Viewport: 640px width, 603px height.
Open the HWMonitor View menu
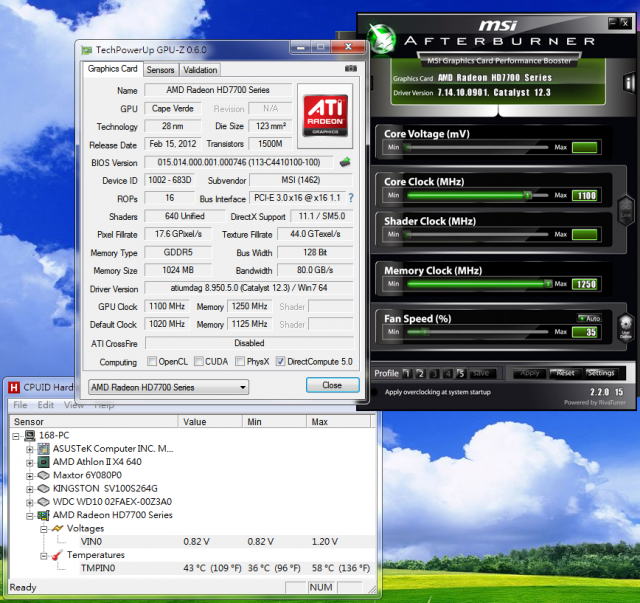point(73,405)
